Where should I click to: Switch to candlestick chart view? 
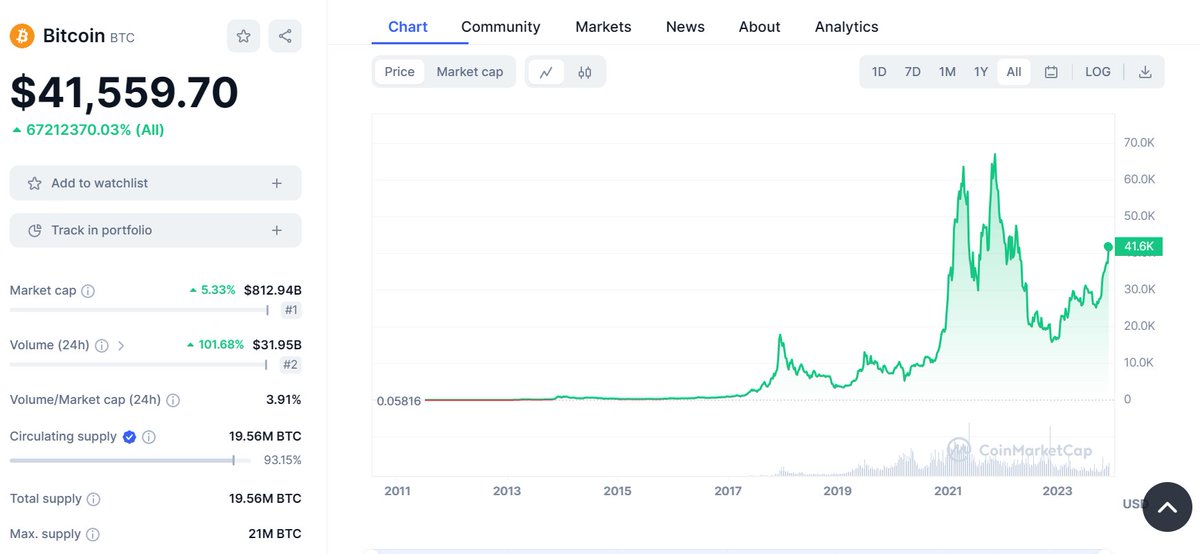pyautogui.click(x=585, y=72)
